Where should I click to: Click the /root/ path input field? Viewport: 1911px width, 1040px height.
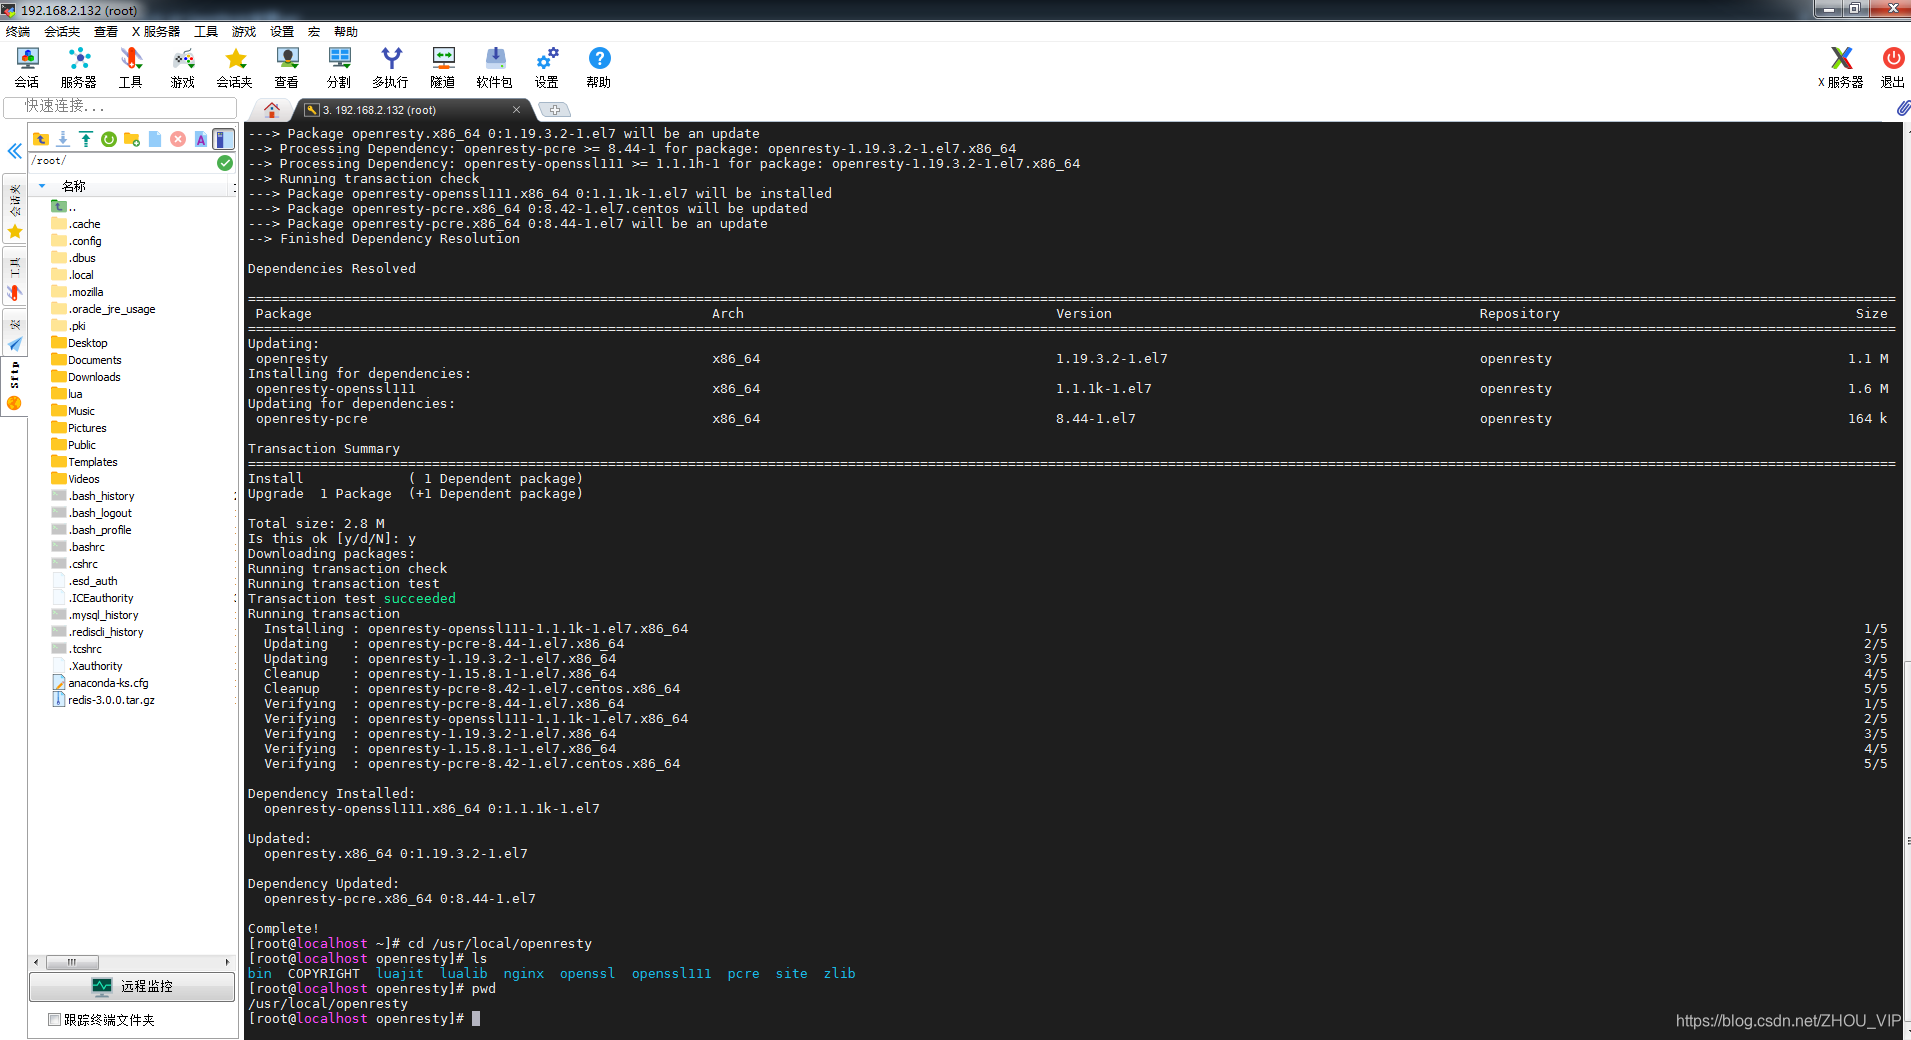pyautogui.click(x=122, y=162)
